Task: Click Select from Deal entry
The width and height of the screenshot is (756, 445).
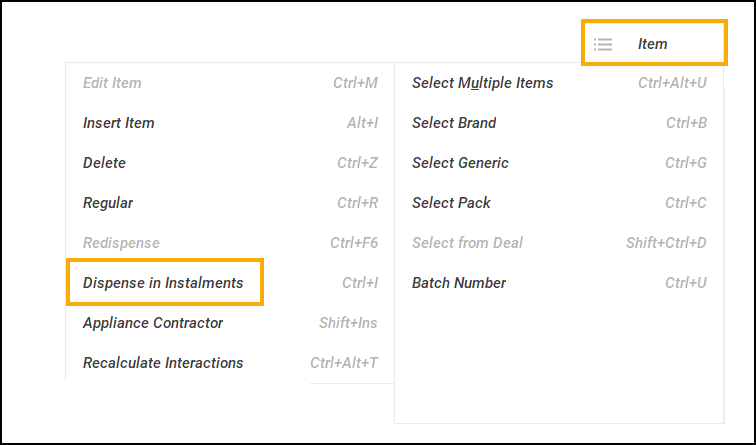Action: [467, 243]
